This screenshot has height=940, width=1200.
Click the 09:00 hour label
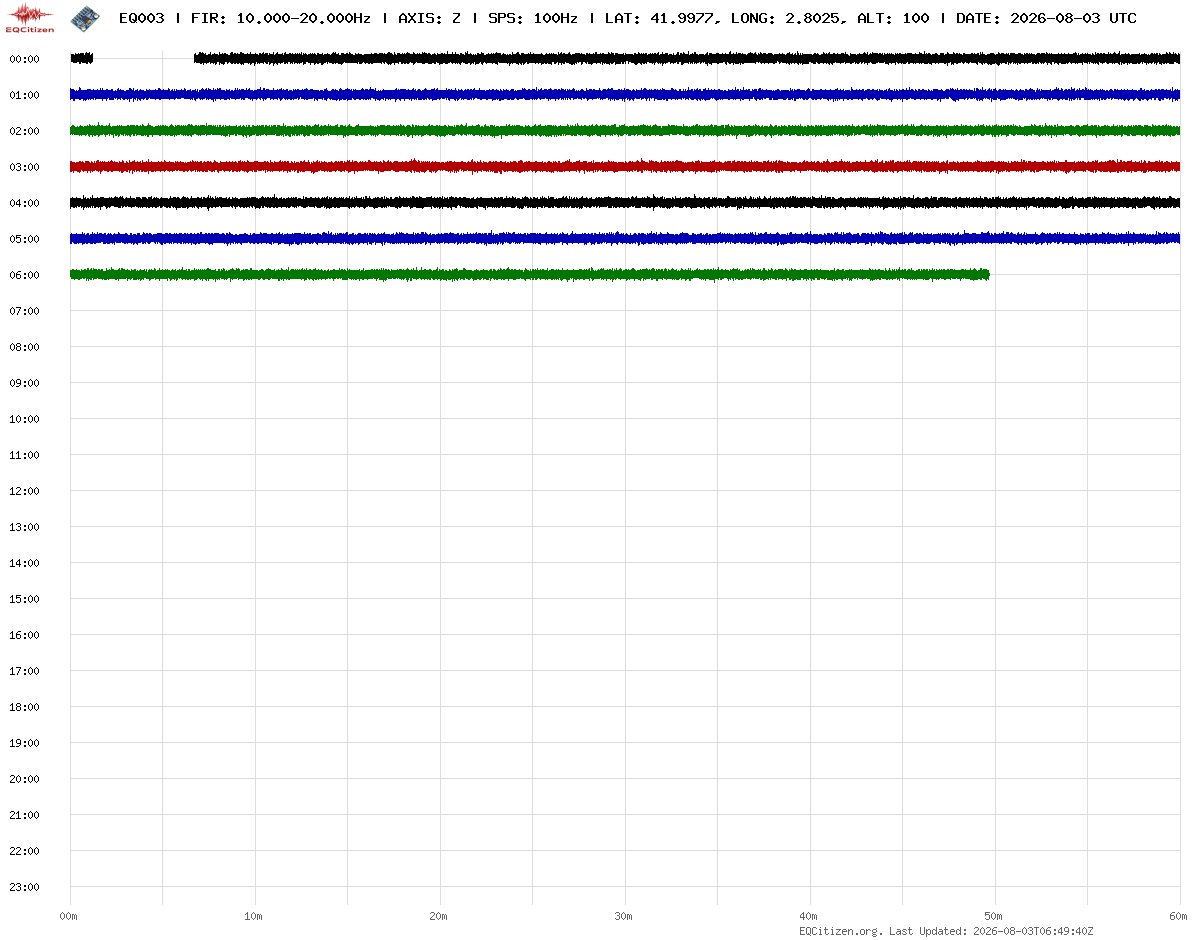[x=24, y=383]
